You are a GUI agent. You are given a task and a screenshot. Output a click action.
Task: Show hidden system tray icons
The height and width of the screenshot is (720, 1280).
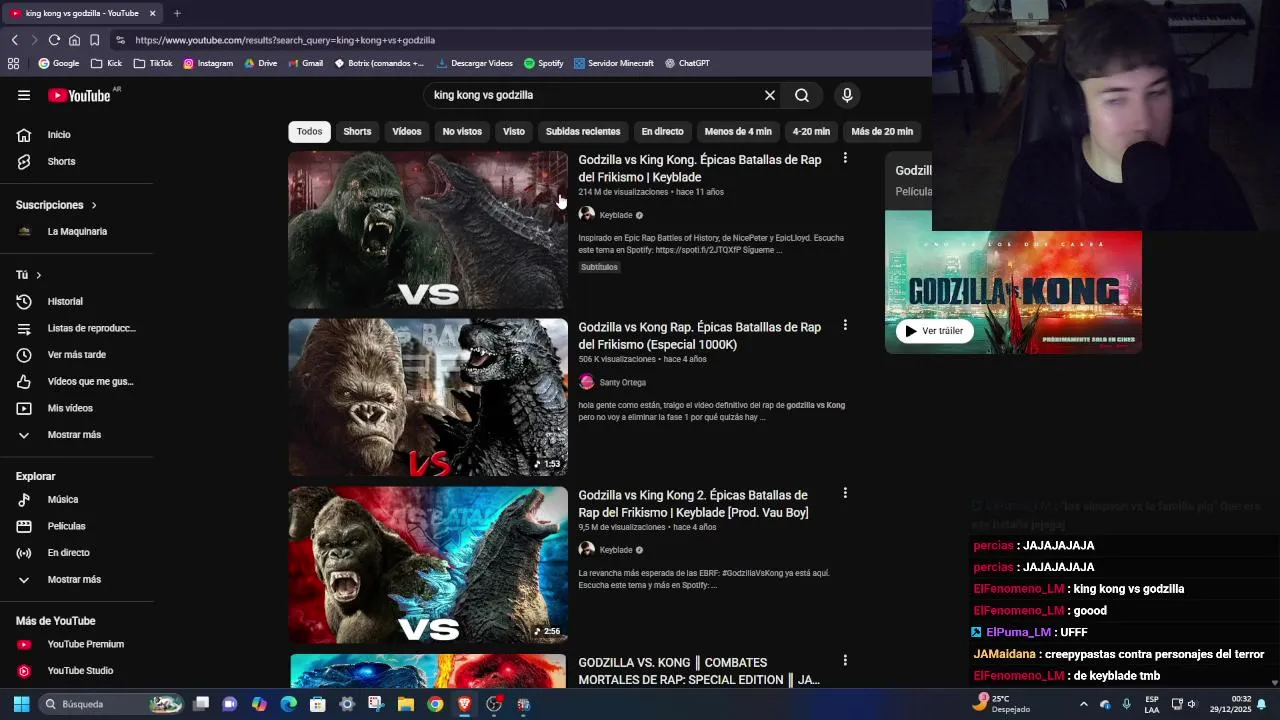(1083, 704)
